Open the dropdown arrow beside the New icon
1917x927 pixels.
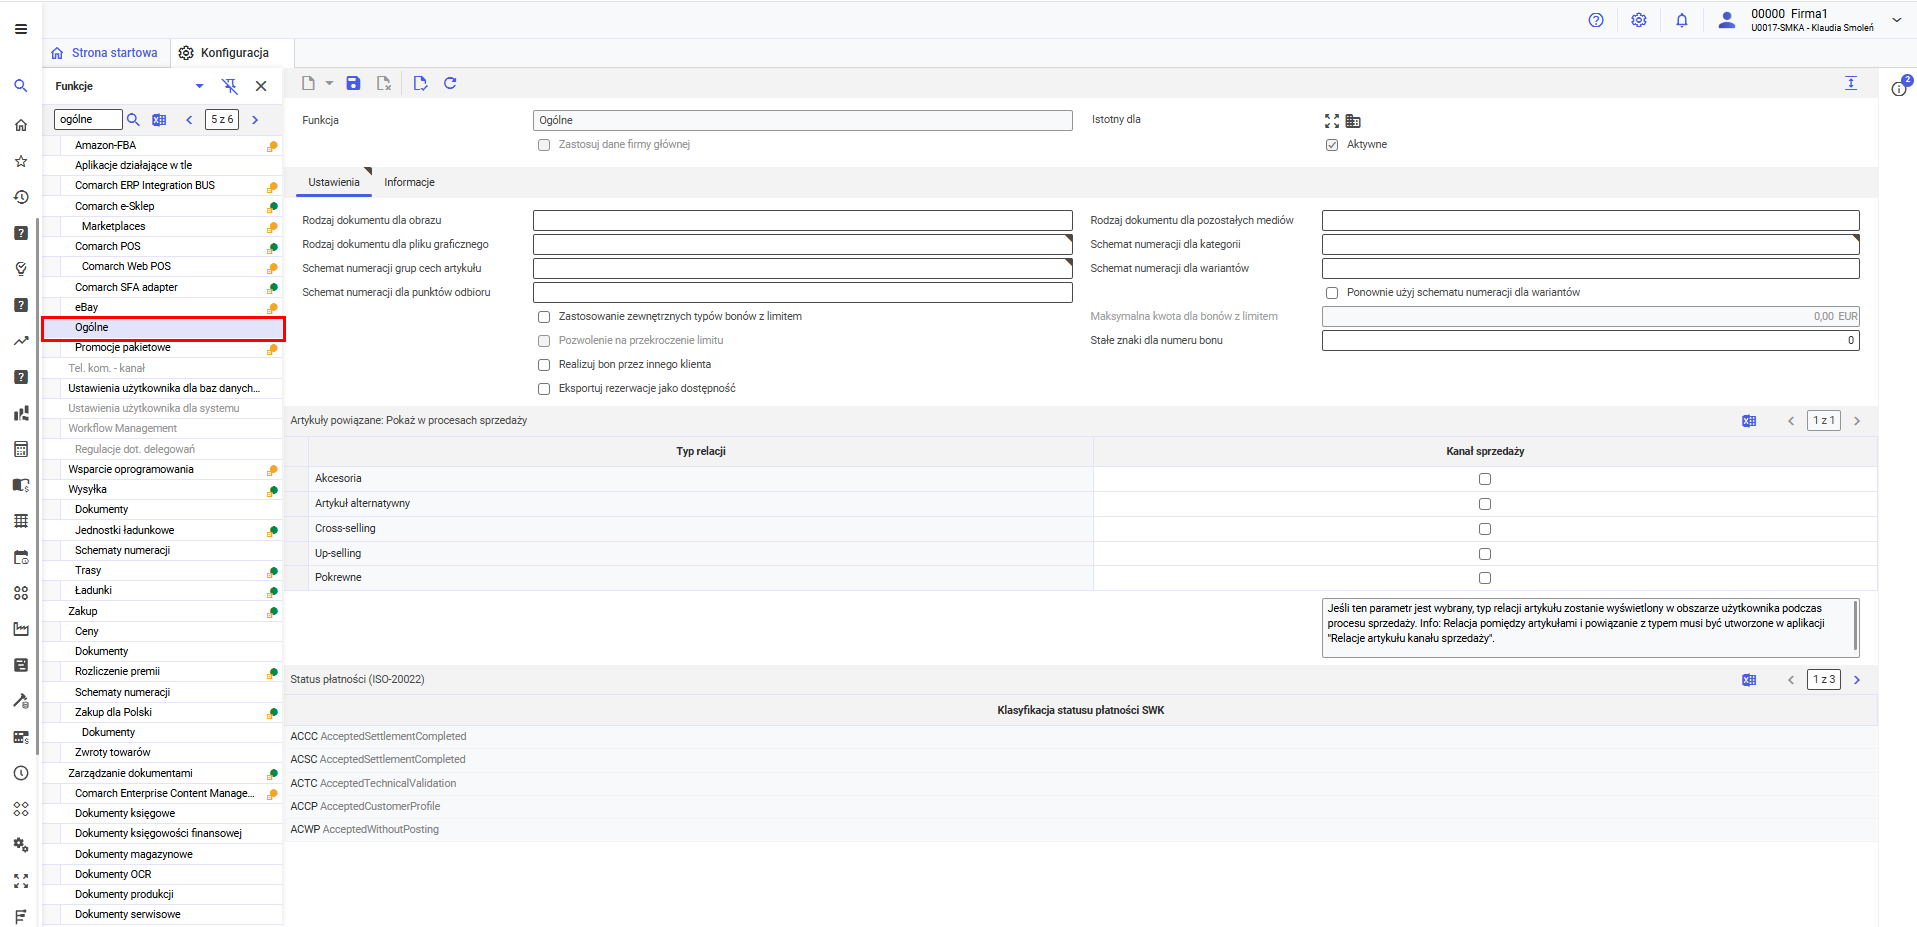point(329,83)
